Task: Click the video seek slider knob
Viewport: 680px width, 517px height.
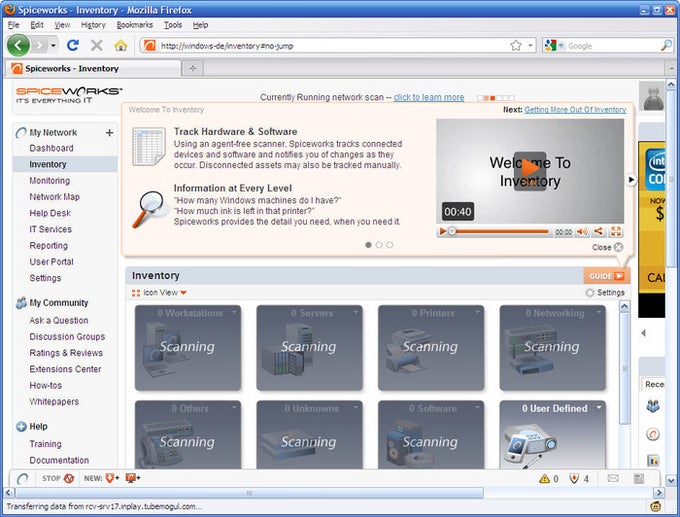Action: pyautogui.click(x=452, y=231)
